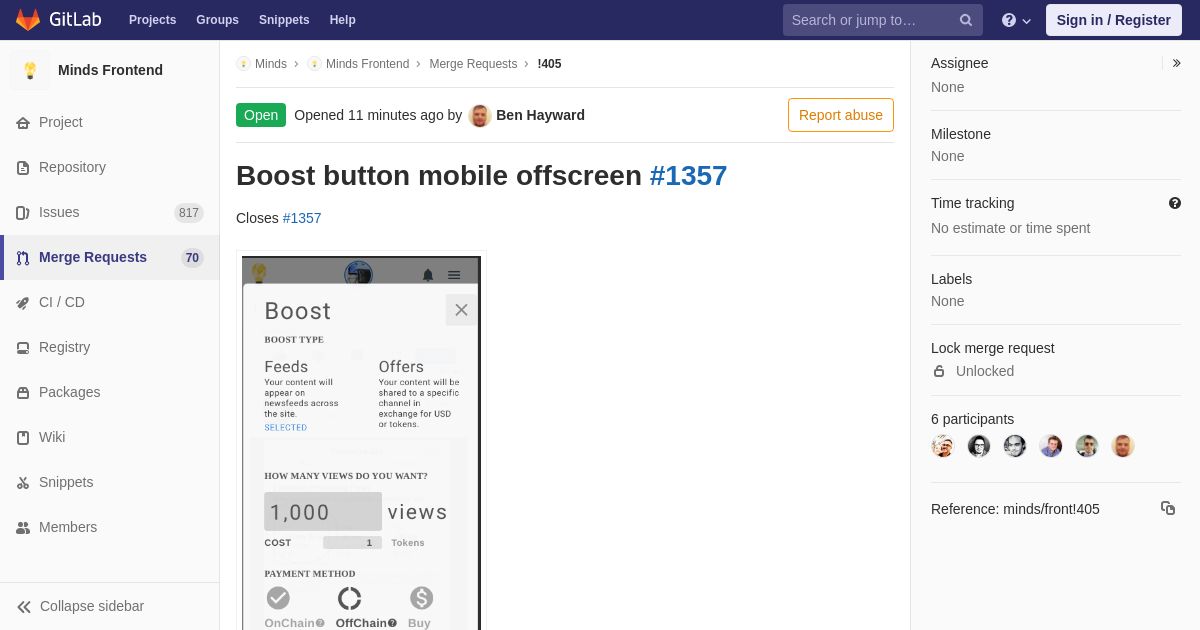Open Minds Frontend sidebar title
Screen dimensions: 1200x630
[x=110, y=70]
